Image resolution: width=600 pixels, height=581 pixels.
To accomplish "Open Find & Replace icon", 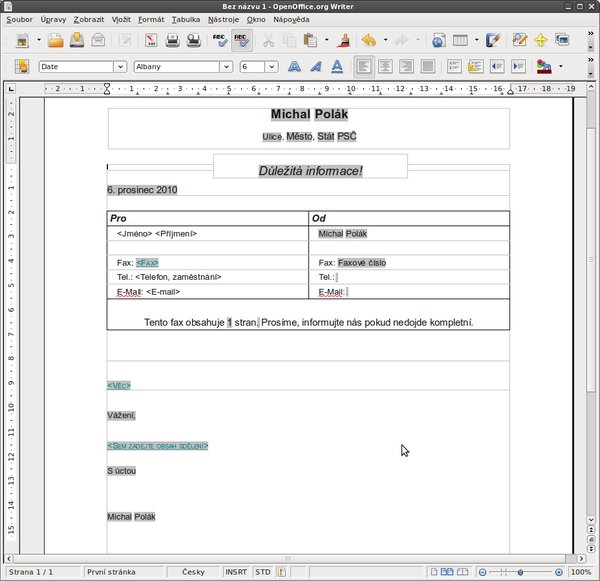I will [x=520, y=40].
